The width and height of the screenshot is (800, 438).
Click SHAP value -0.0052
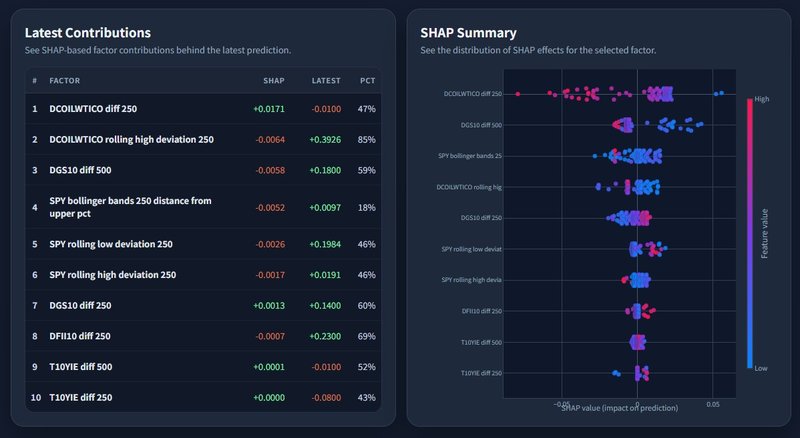(270, 207)
